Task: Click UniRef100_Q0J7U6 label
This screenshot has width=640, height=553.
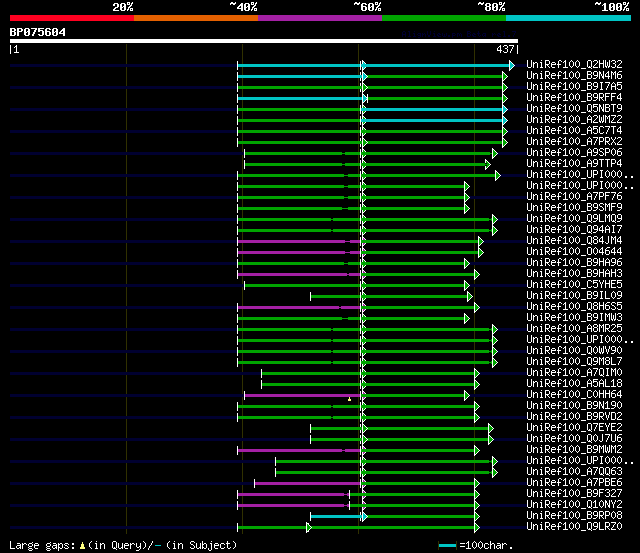Action: coord(574,439)
